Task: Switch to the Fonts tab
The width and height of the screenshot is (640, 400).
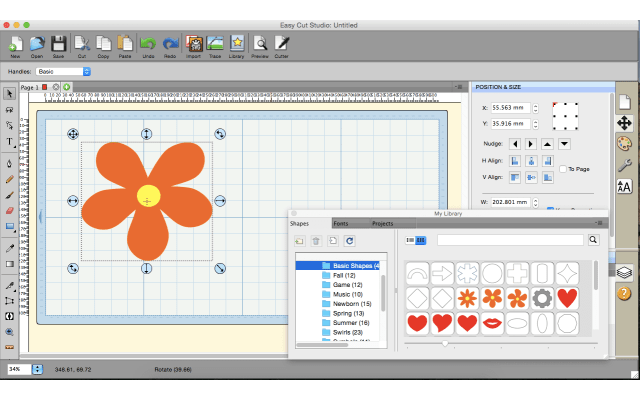Action: click(341, 224)
